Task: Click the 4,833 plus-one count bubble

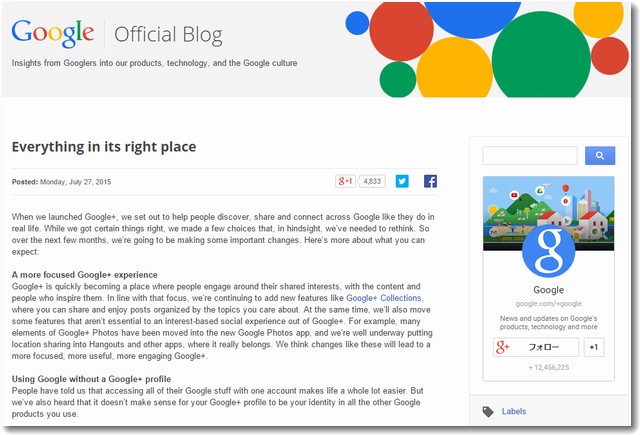Action: click(x=372, y=181)
